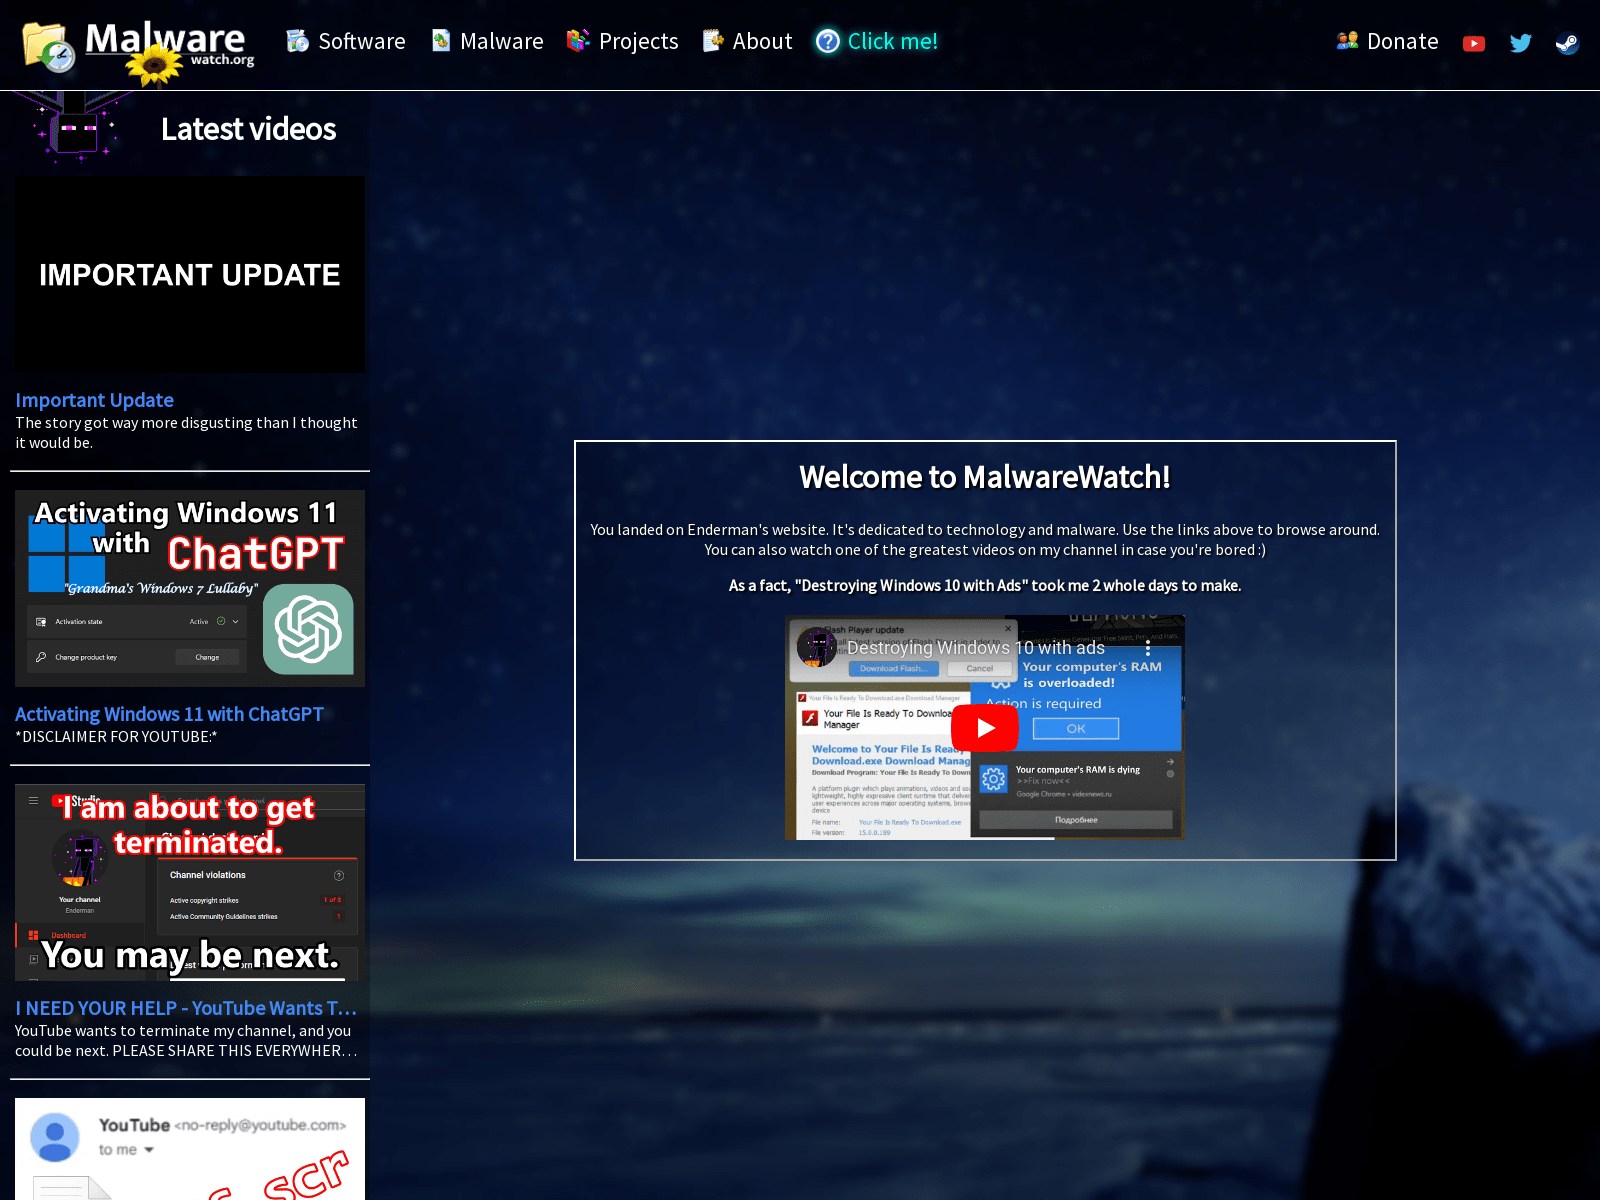The image size is (1600, 1200).
Task: Click the Software nav icon
Action: coord(297,41)
